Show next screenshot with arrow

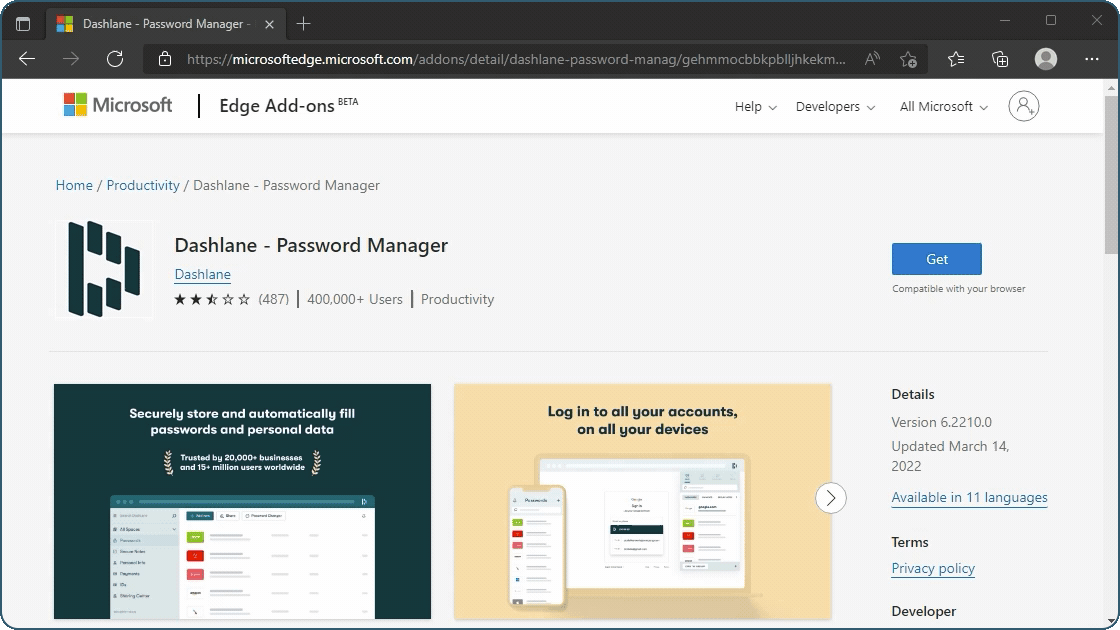click(831, 498)
